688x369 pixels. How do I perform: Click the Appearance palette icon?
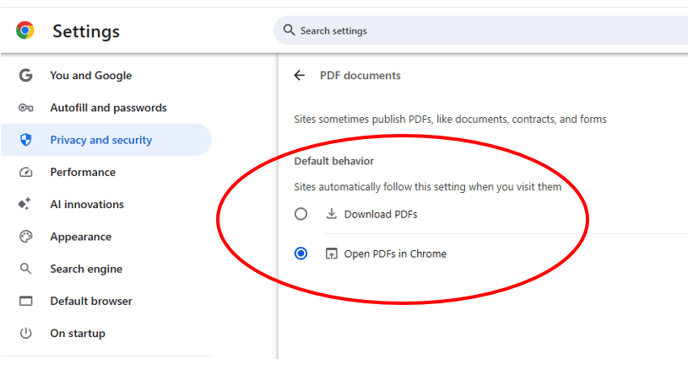click(x=25, y=236)
